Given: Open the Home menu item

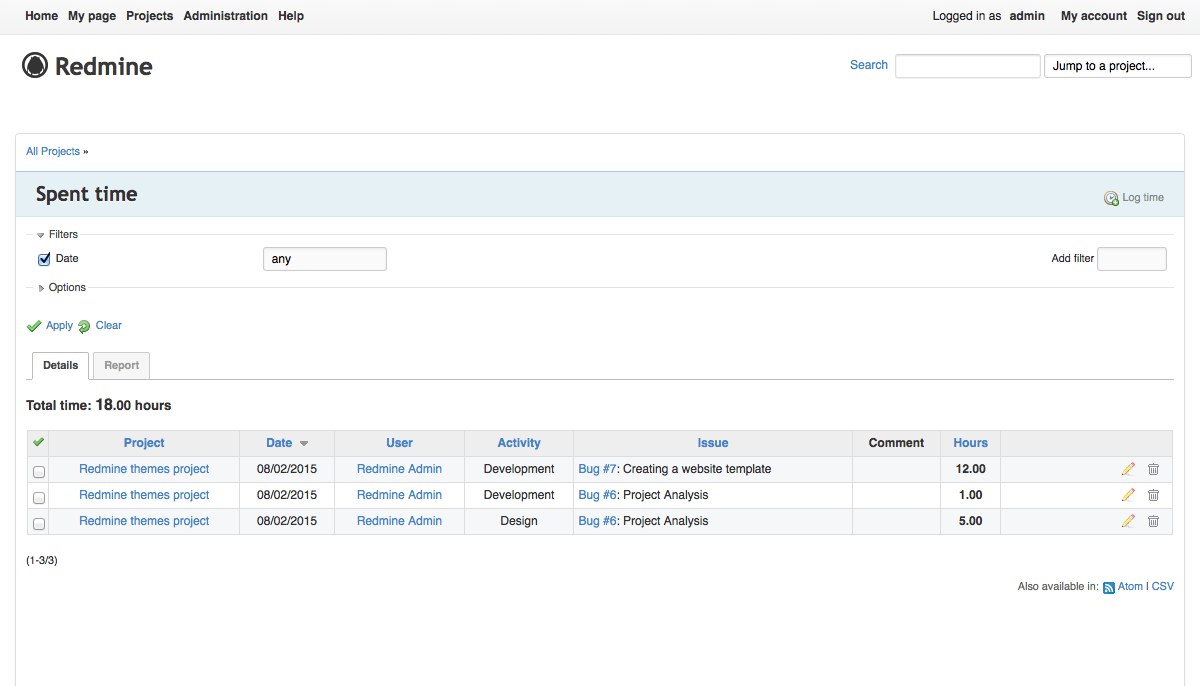Looking at the screenshot, I should [41, 16].
